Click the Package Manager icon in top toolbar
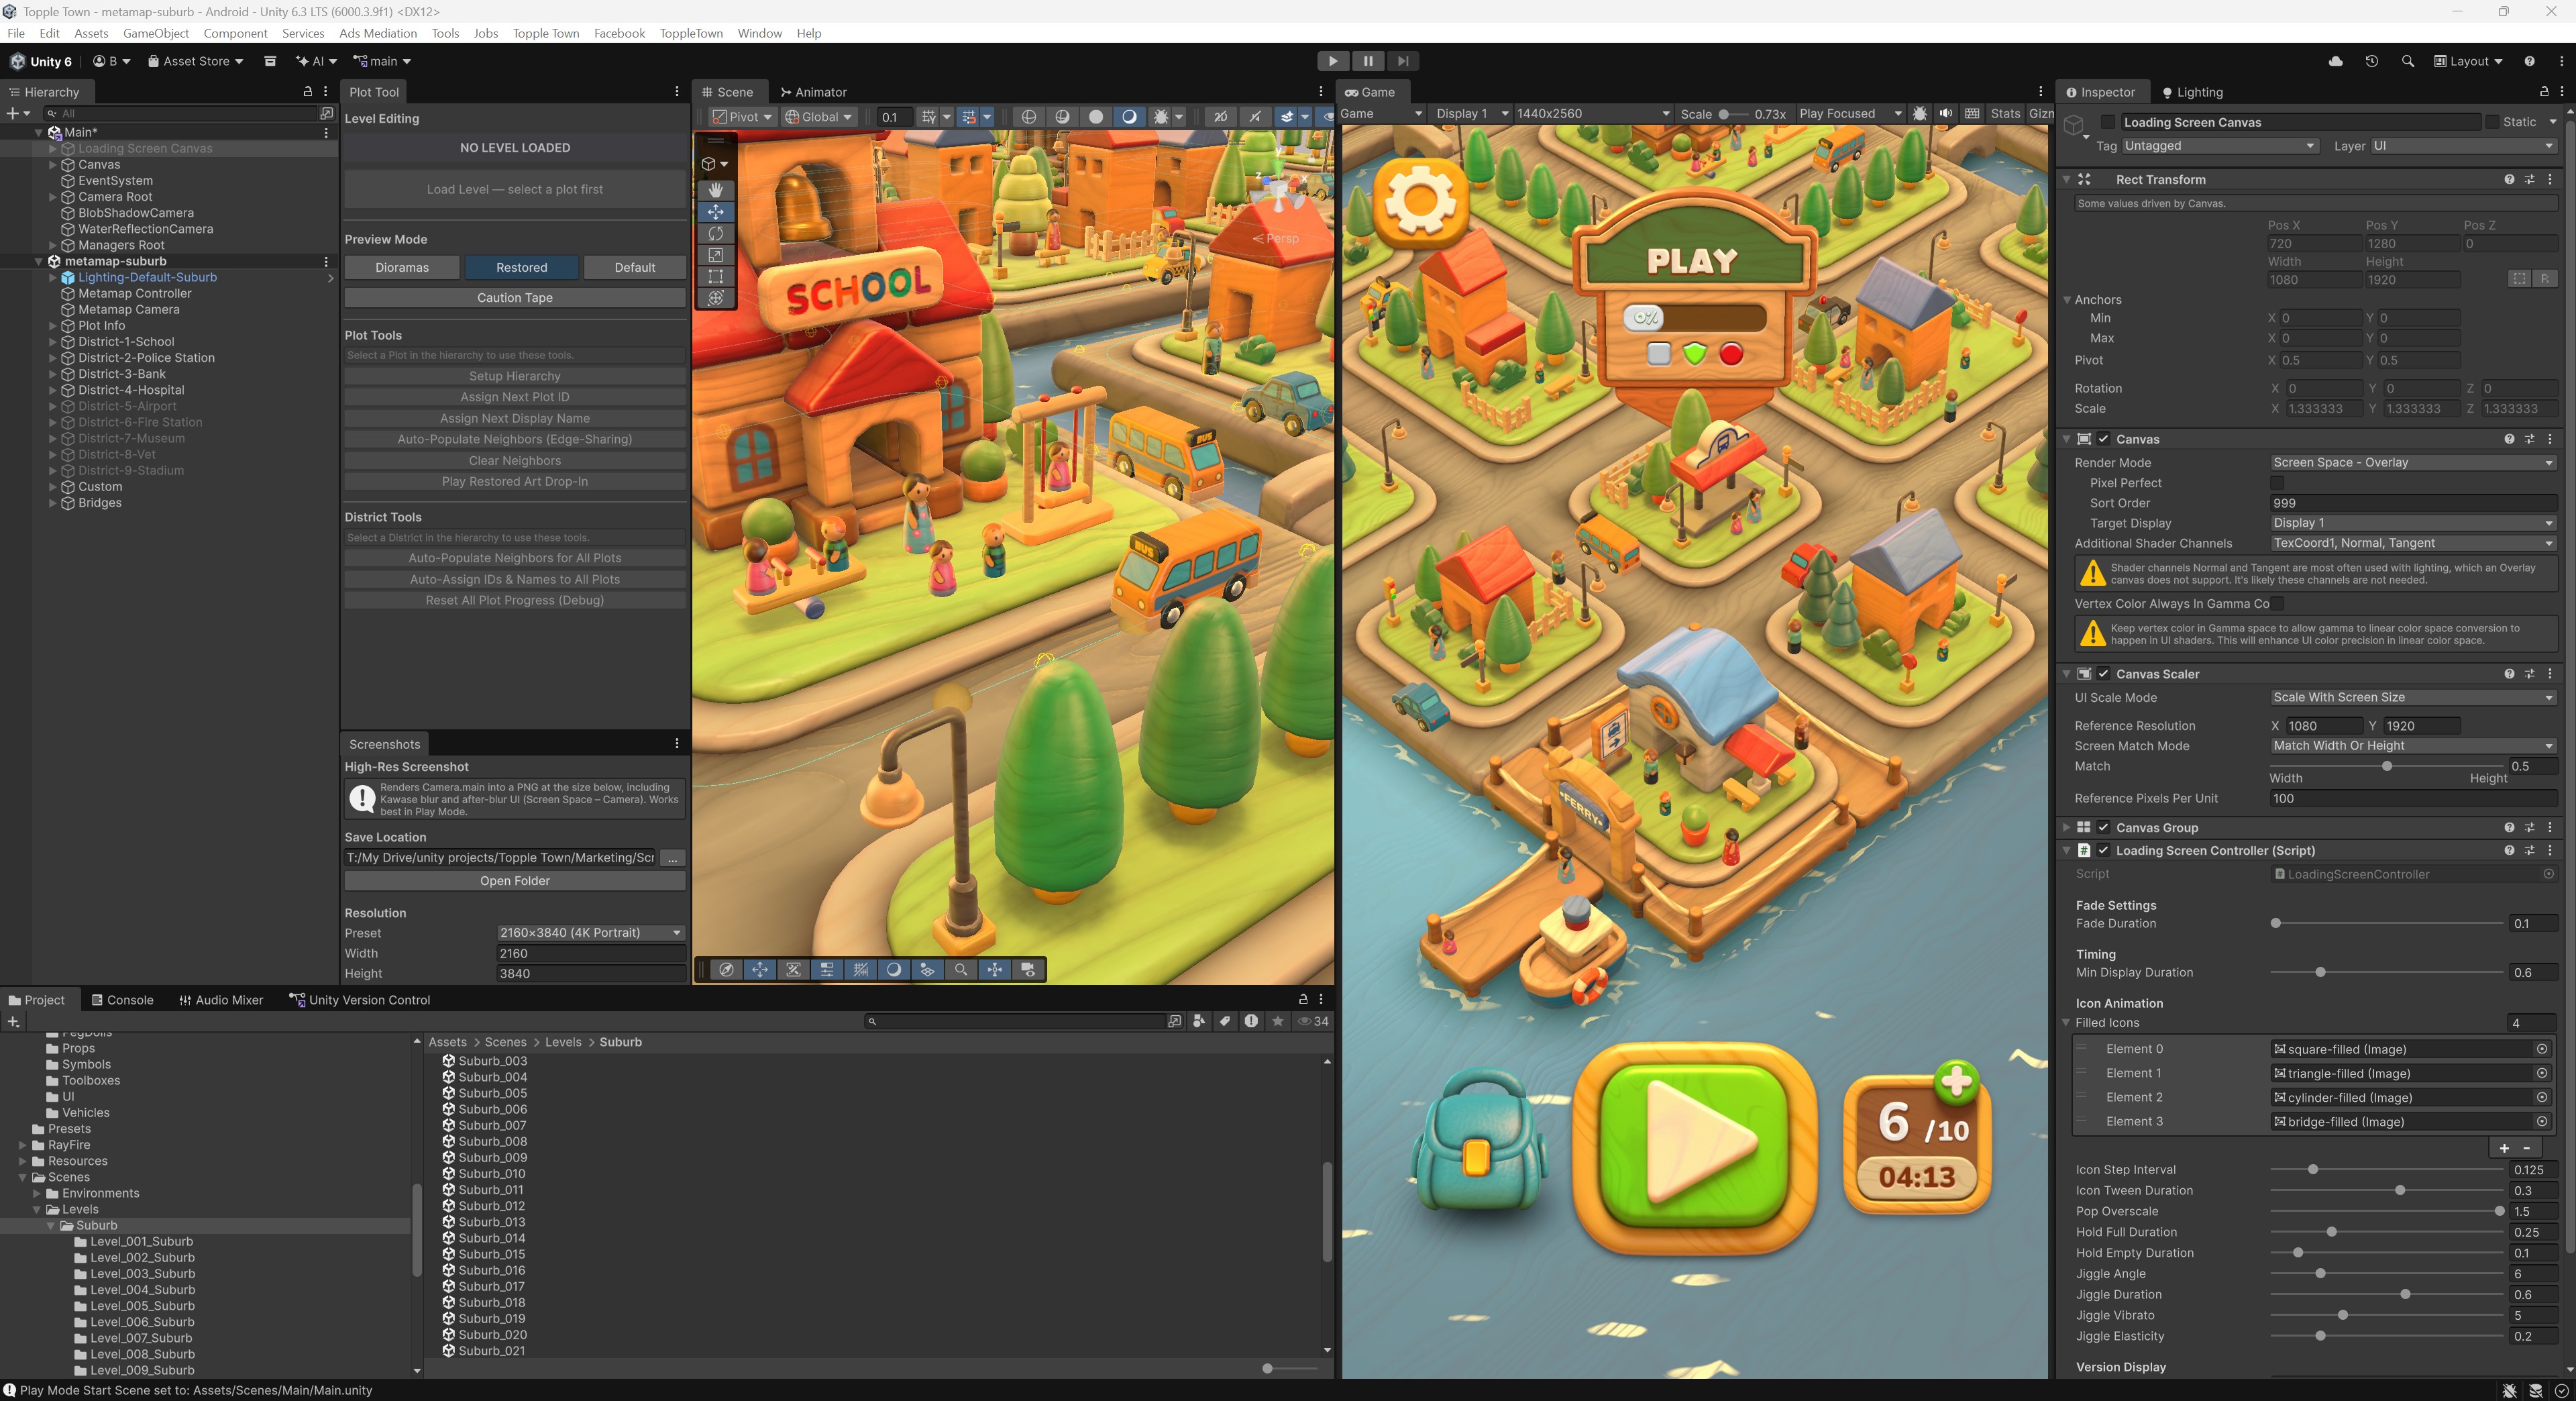Viewport: 2576px width, 1401px height. coord(270,61)
